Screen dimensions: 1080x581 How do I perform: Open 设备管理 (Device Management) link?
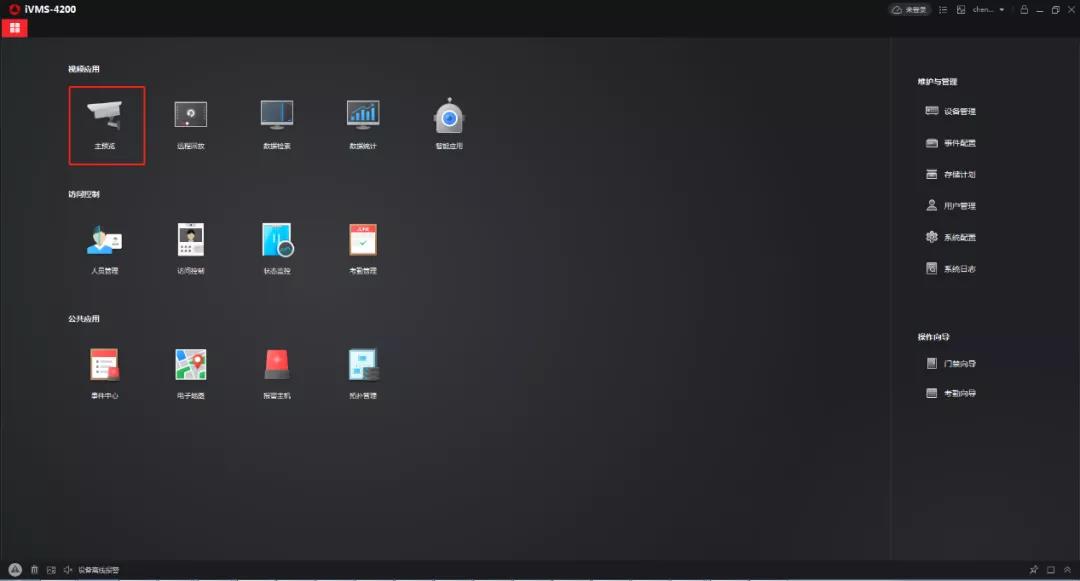coord(951,111)
